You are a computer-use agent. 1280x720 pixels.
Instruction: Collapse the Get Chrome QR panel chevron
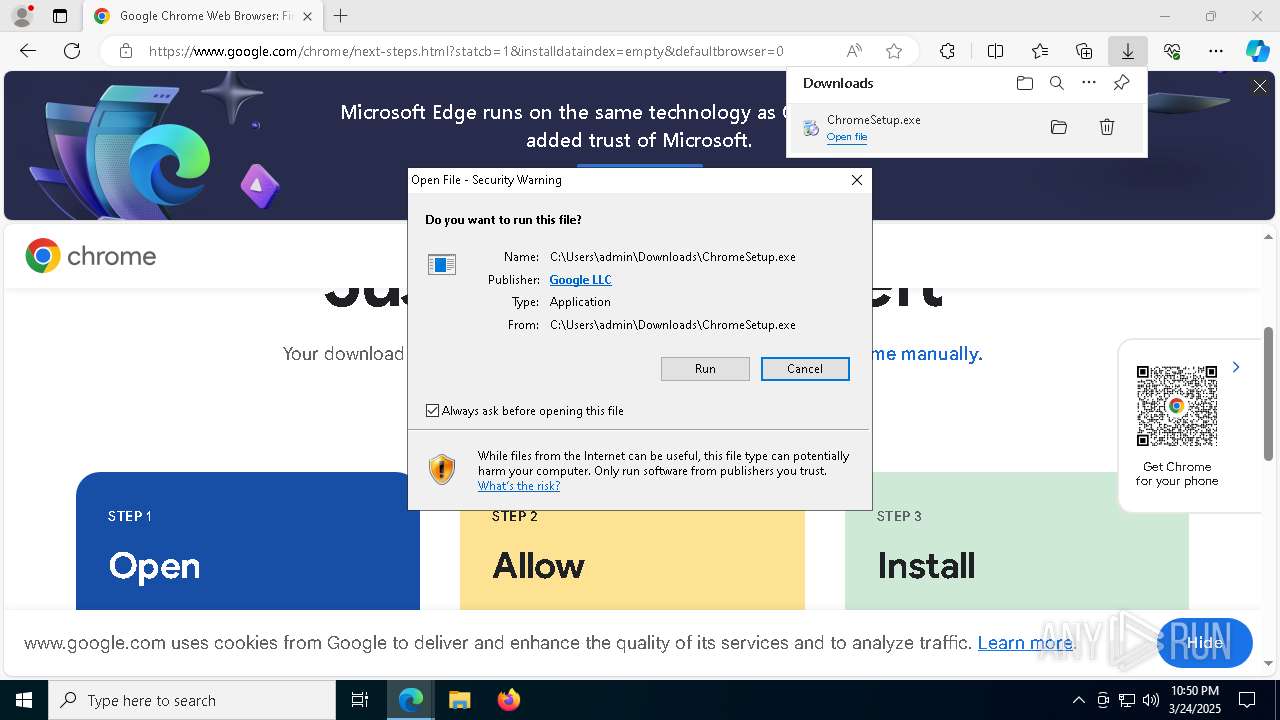(1236, 368)
